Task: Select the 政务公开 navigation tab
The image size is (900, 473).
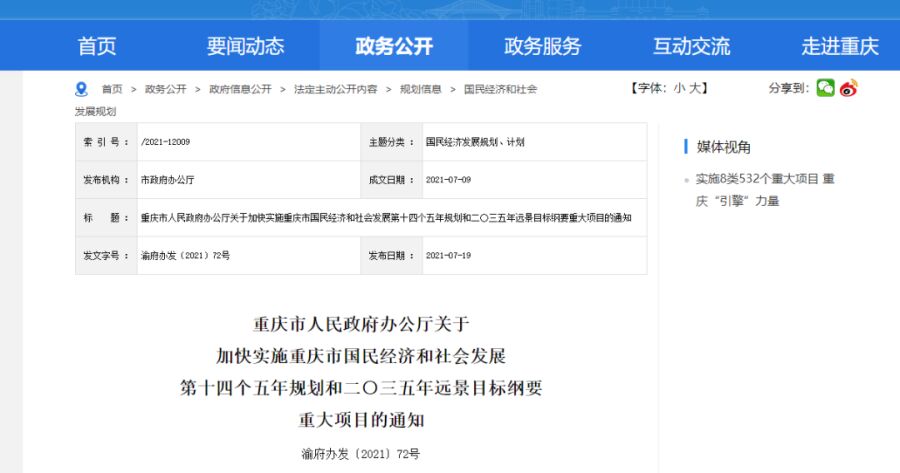Action: tap(394, 46)
